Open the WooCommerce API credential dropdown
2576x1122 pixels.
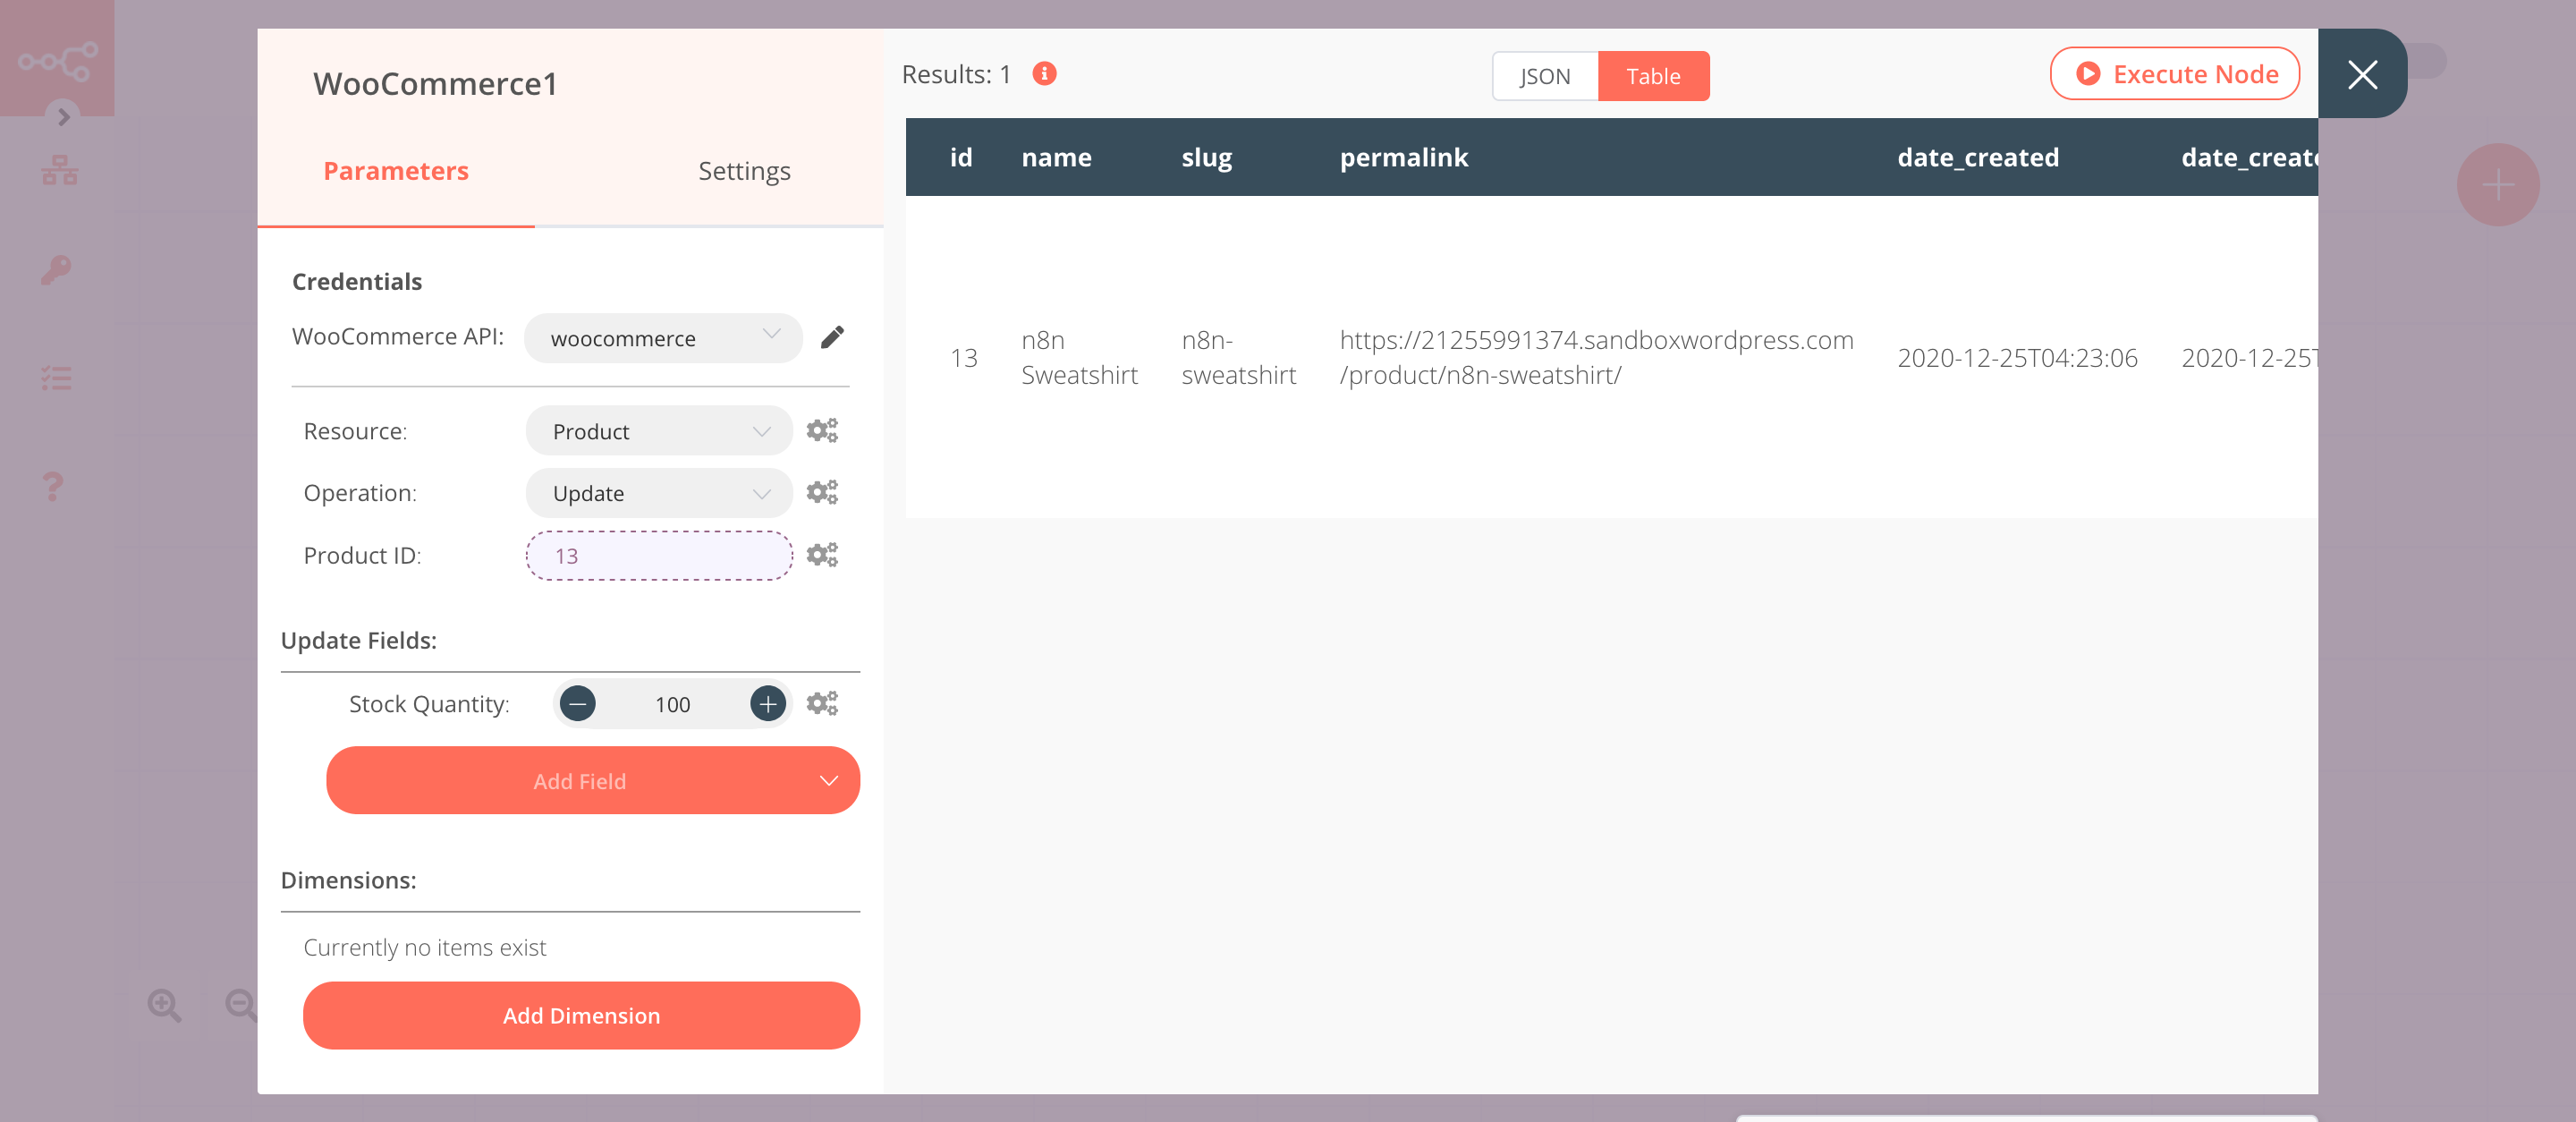(x=662, y=338)
